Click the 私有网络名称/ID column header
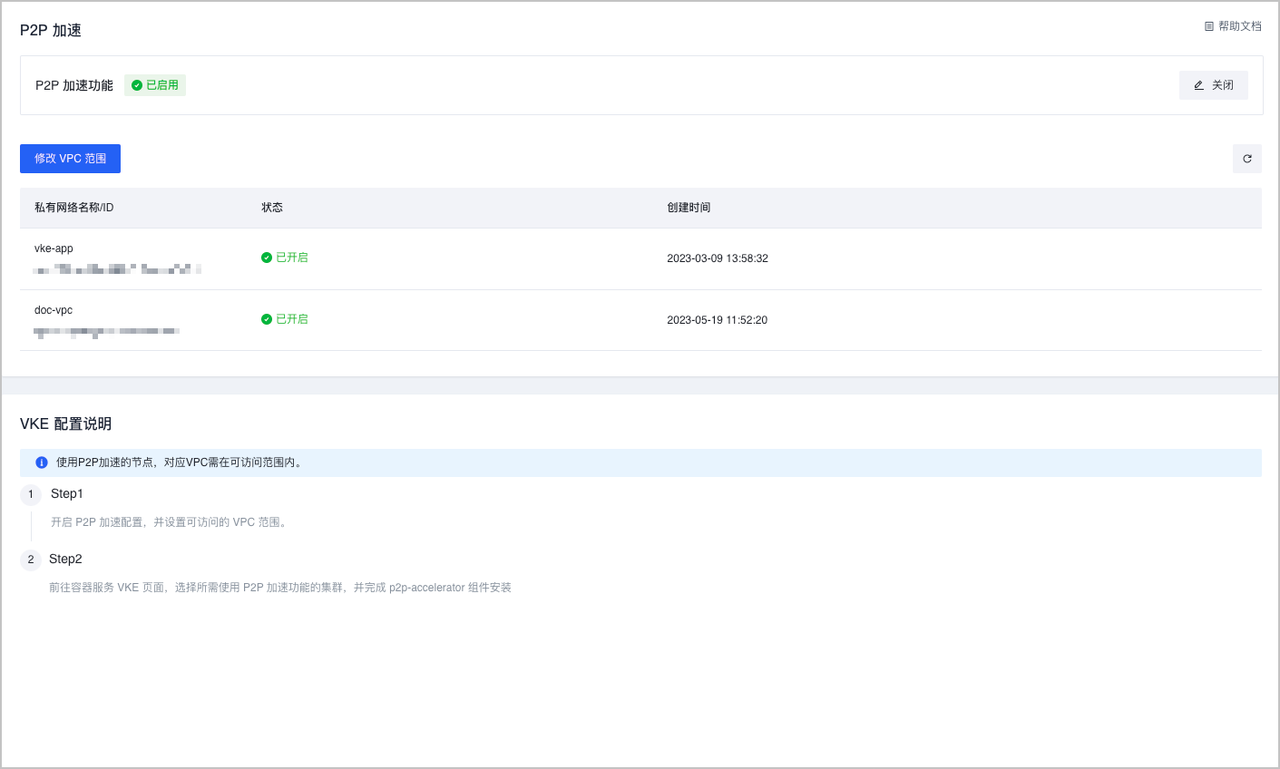1280x769 pixels. [74, 207]
